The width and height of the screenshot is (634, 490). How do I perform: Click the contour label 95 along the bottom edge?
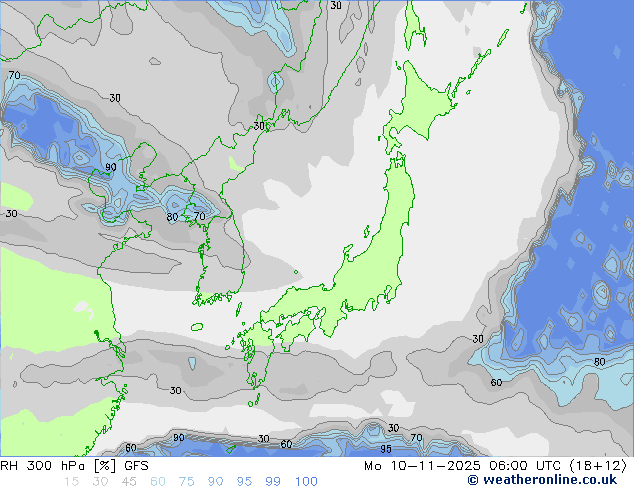(386, 449)
